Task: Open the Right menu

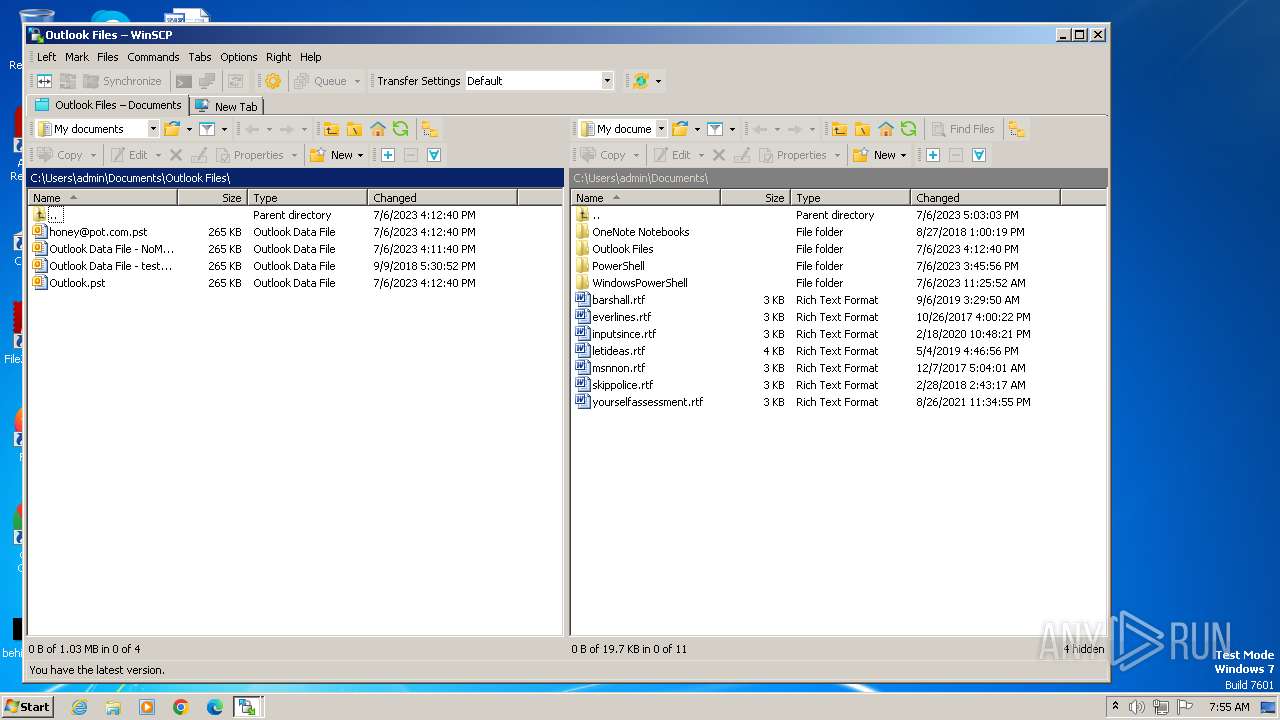Action: [279, 57]
